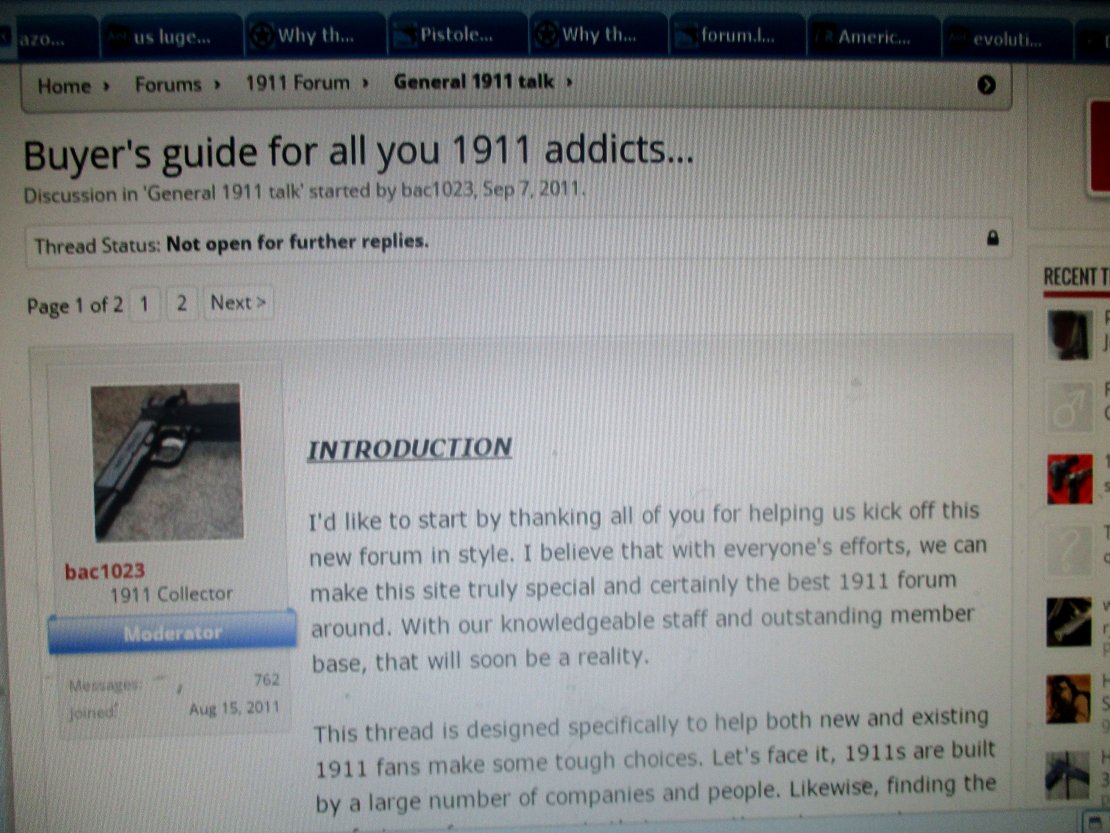Open the male-symbol default avatar in sidebar
1110x833 pixels.
tap(1069, 408)
